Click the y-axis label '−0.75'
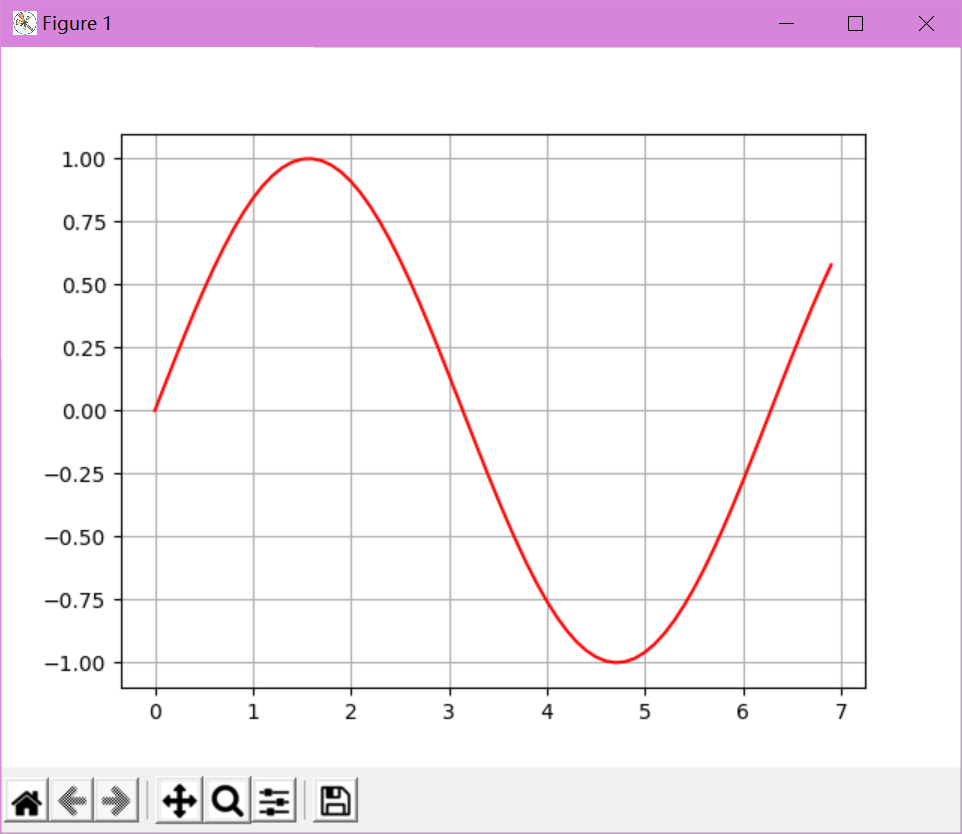Image resolution: width=962 pixels, height=834 pixels. (74, 600)
